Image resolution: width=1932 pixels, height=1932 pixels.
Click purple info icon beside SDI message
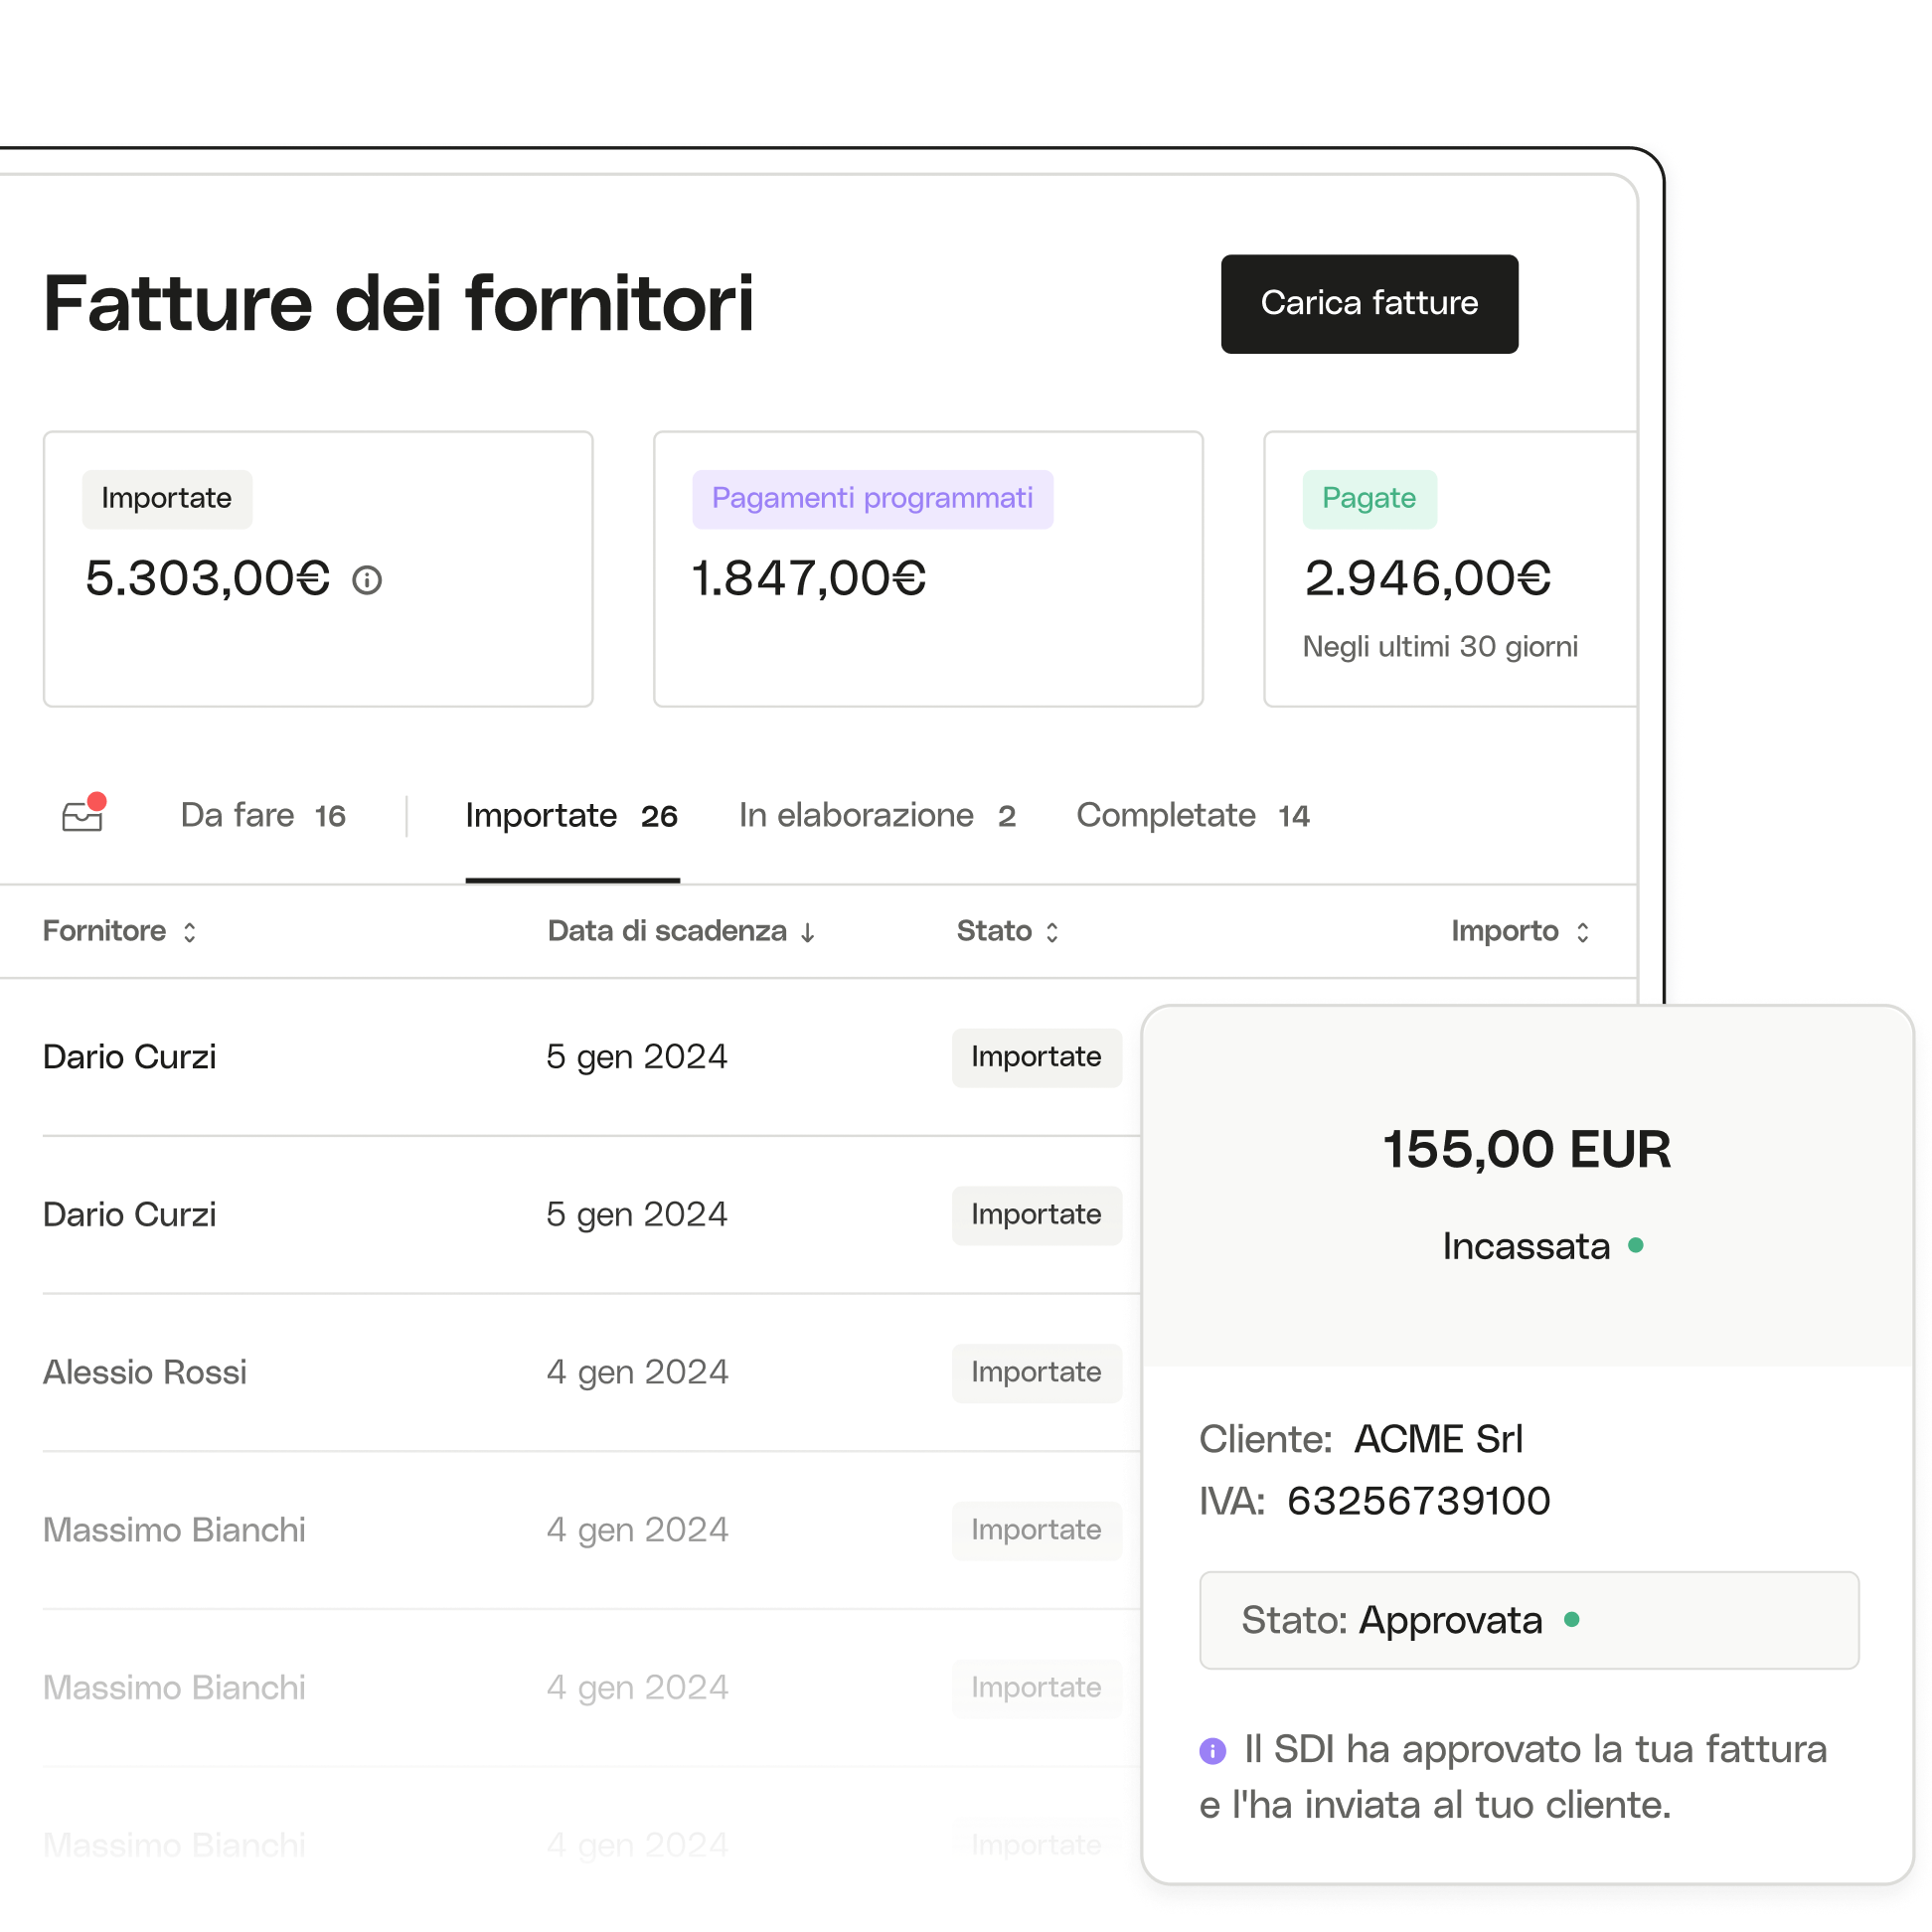(x=1212, y=1751)
